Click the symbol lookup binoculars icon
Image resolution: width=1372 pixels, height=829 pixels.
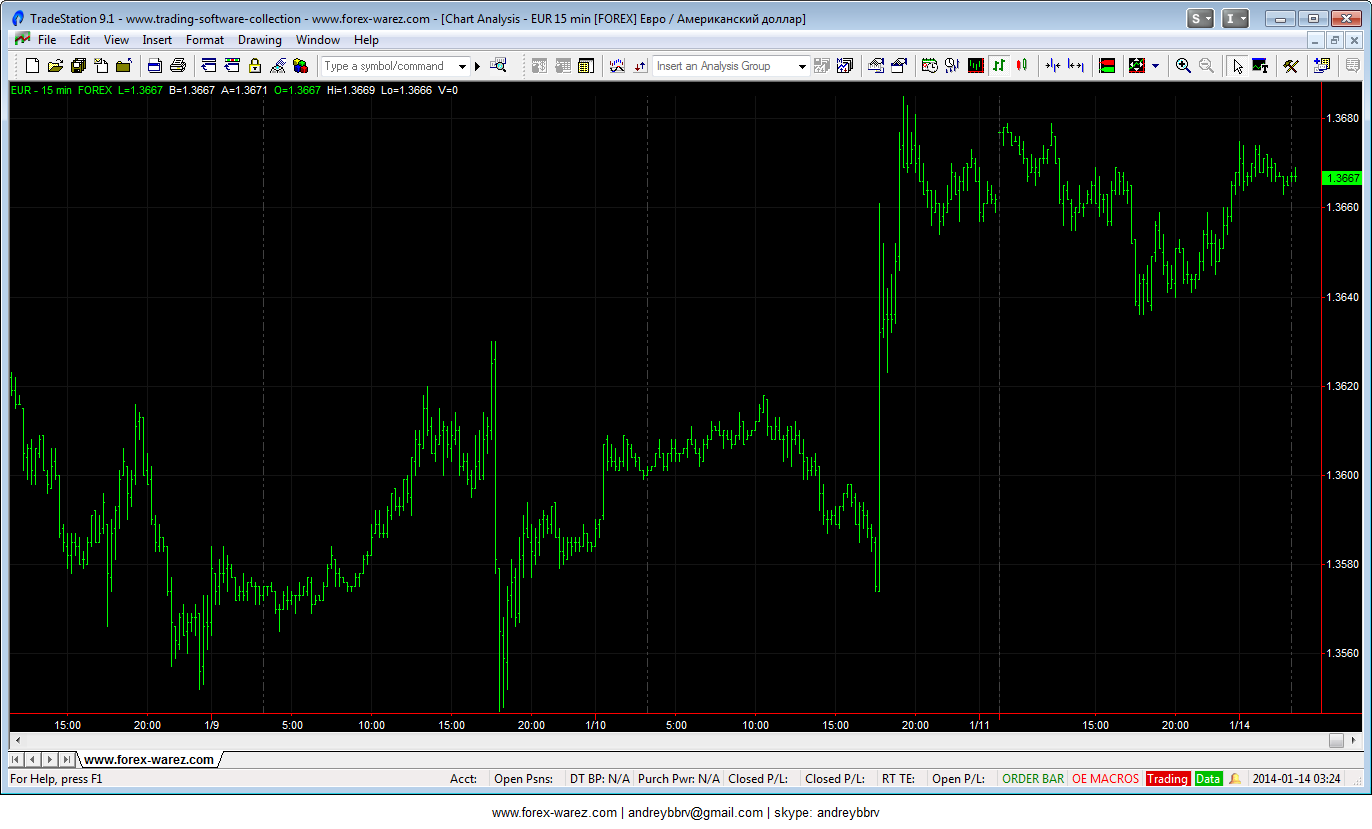coord(498,66)
